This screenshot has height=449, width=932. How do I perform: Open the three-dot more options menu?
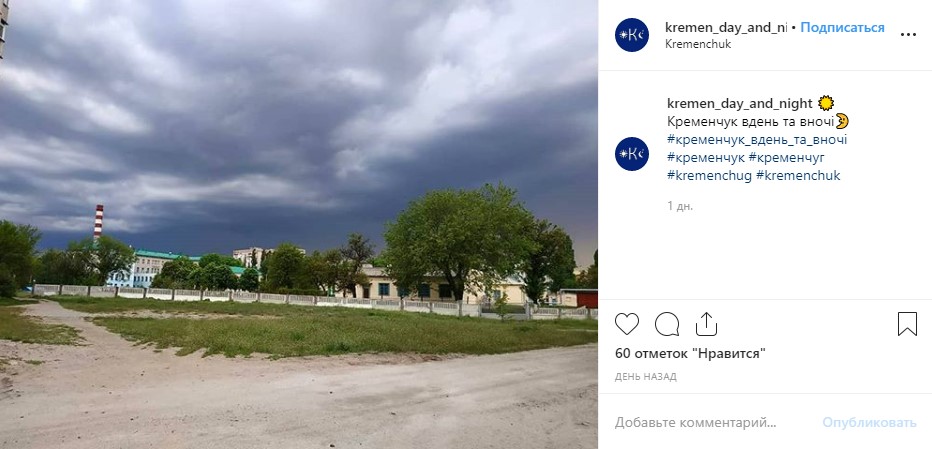908,34
